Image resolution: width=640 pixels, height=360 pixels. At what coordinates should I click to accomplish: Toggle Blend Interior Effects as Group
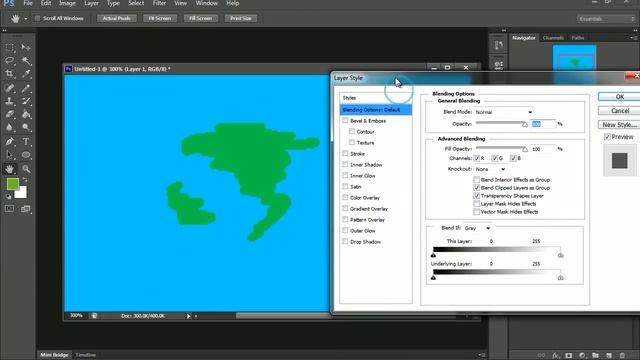coord(476,180)
